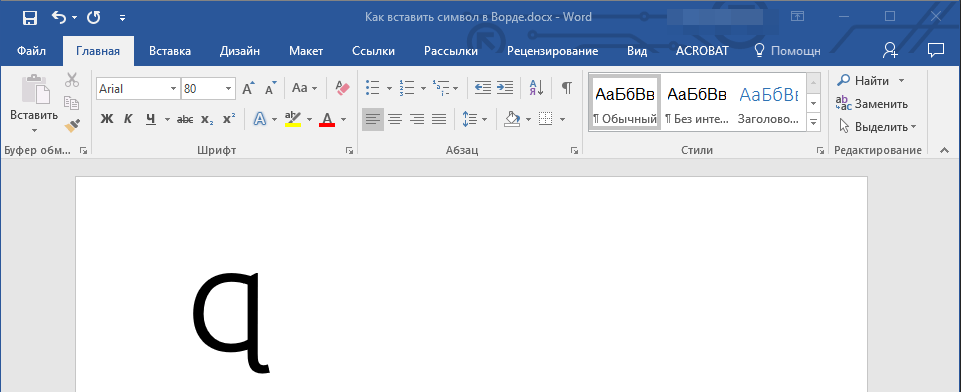Apply the Заголово... heading style

[x=769, y=102]
